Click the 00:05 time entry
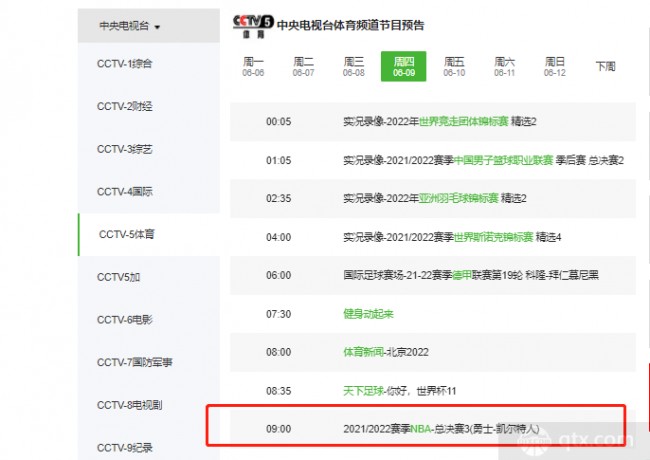This screenshot has width=650, height=460. [279, 121]
